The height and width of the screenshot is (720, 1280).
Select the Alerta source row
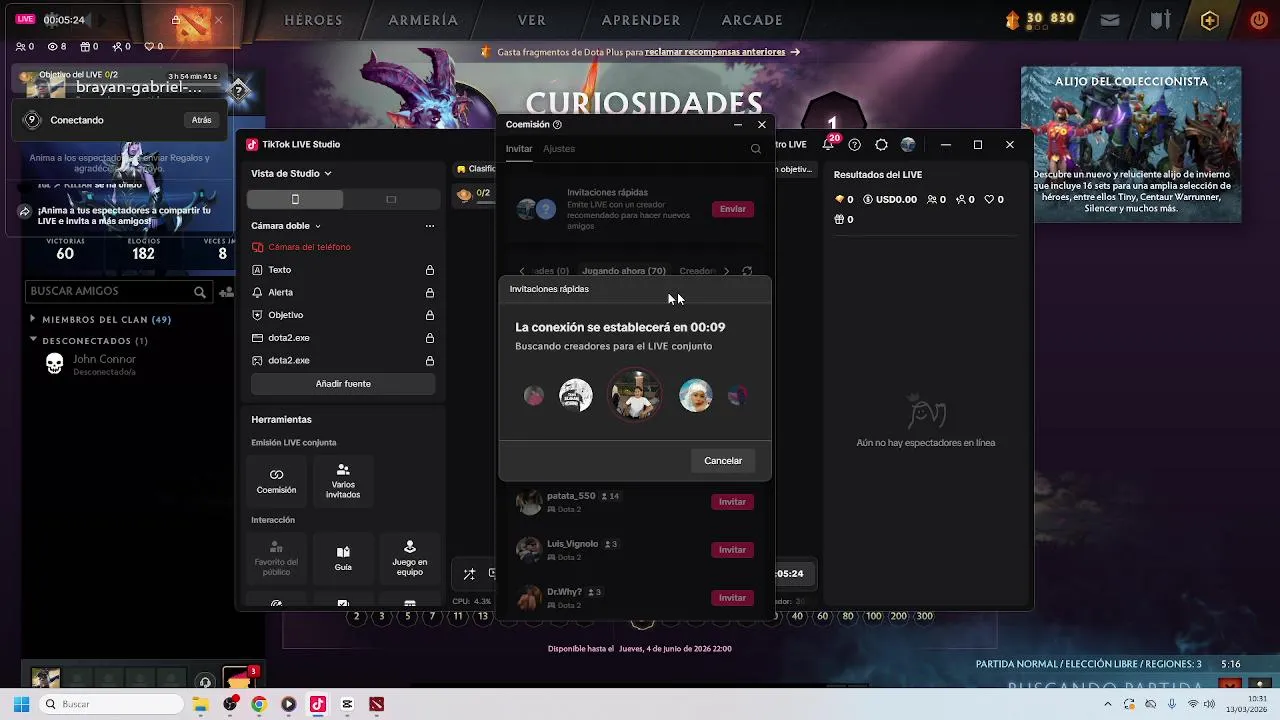(343, 292)
